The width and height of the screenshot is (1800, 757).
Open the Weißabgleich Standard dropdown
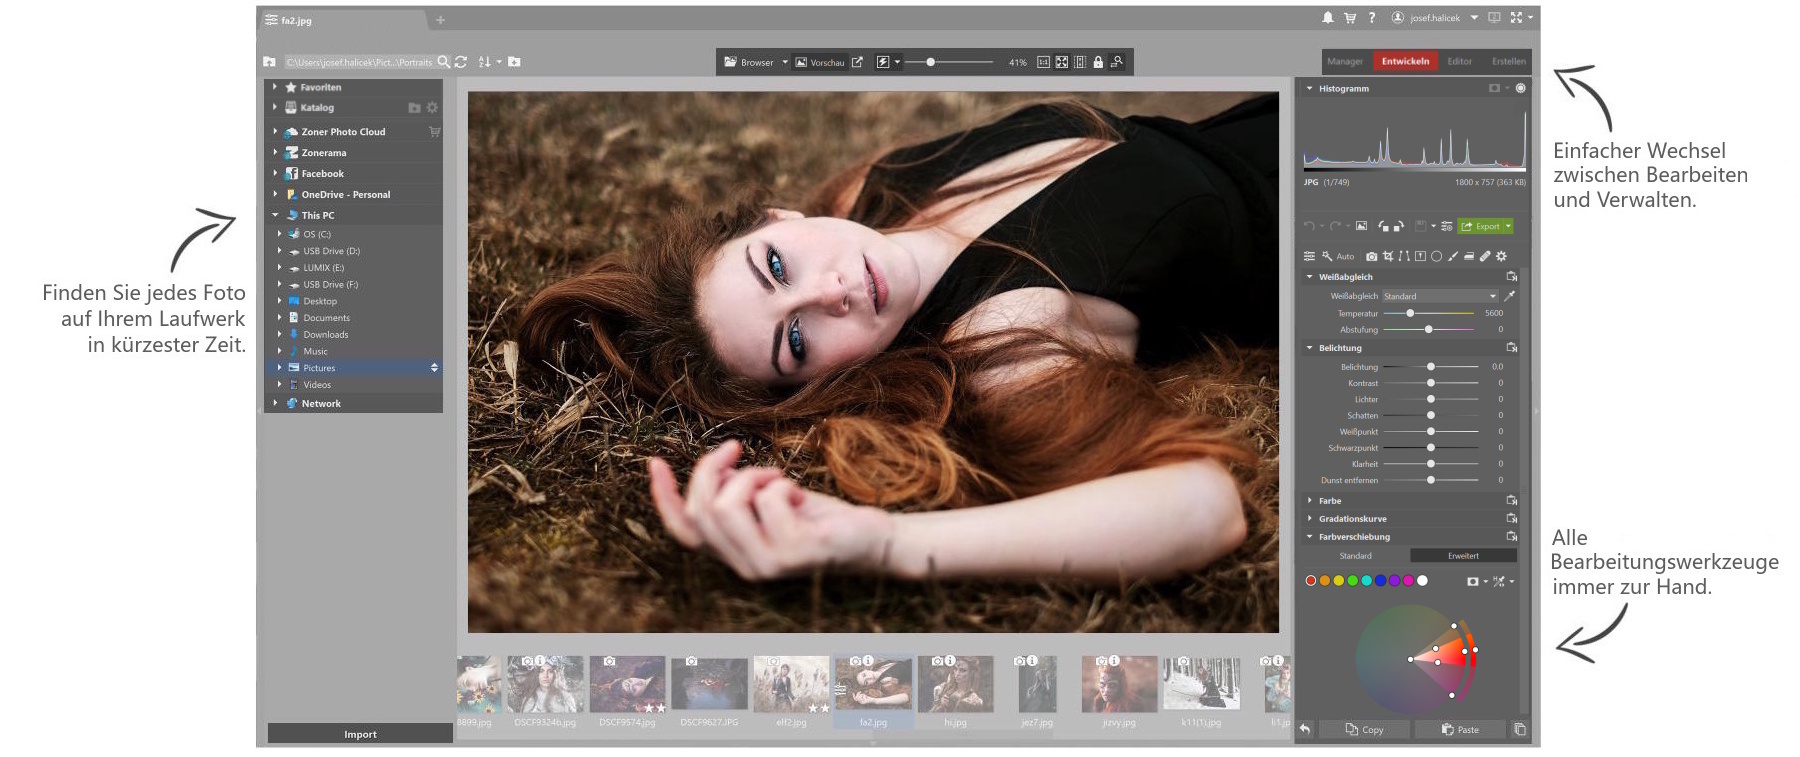[1441, 296]
